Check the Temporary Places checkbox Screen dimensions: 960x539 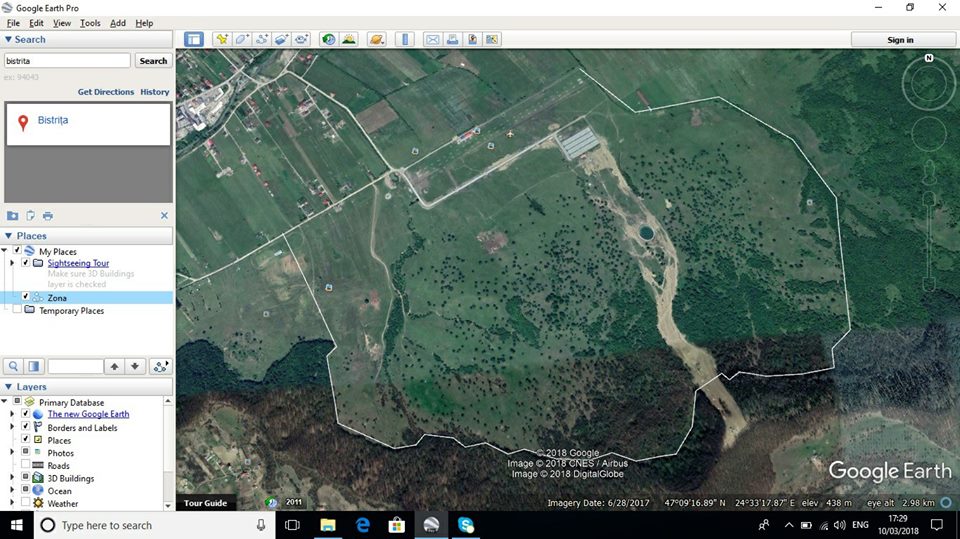[x=16, y=311]
